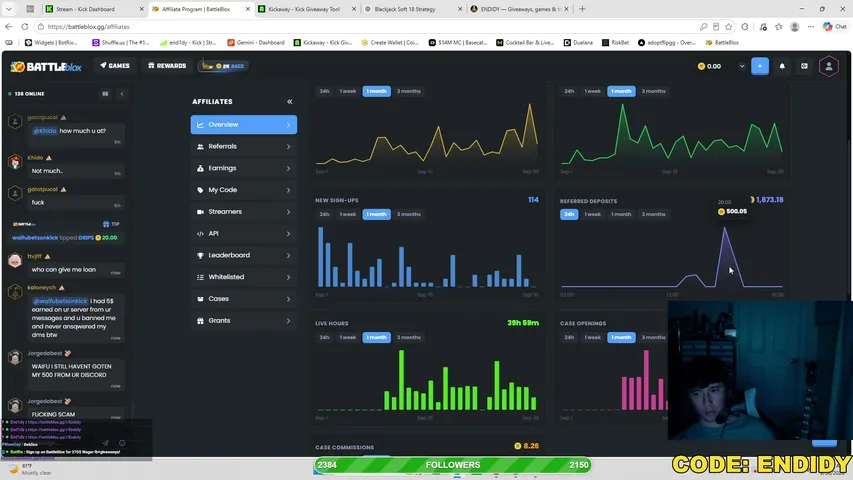Screen dimensions: 853x480
Task: Add page to favorites star icon
Action: tap(728, 26)
